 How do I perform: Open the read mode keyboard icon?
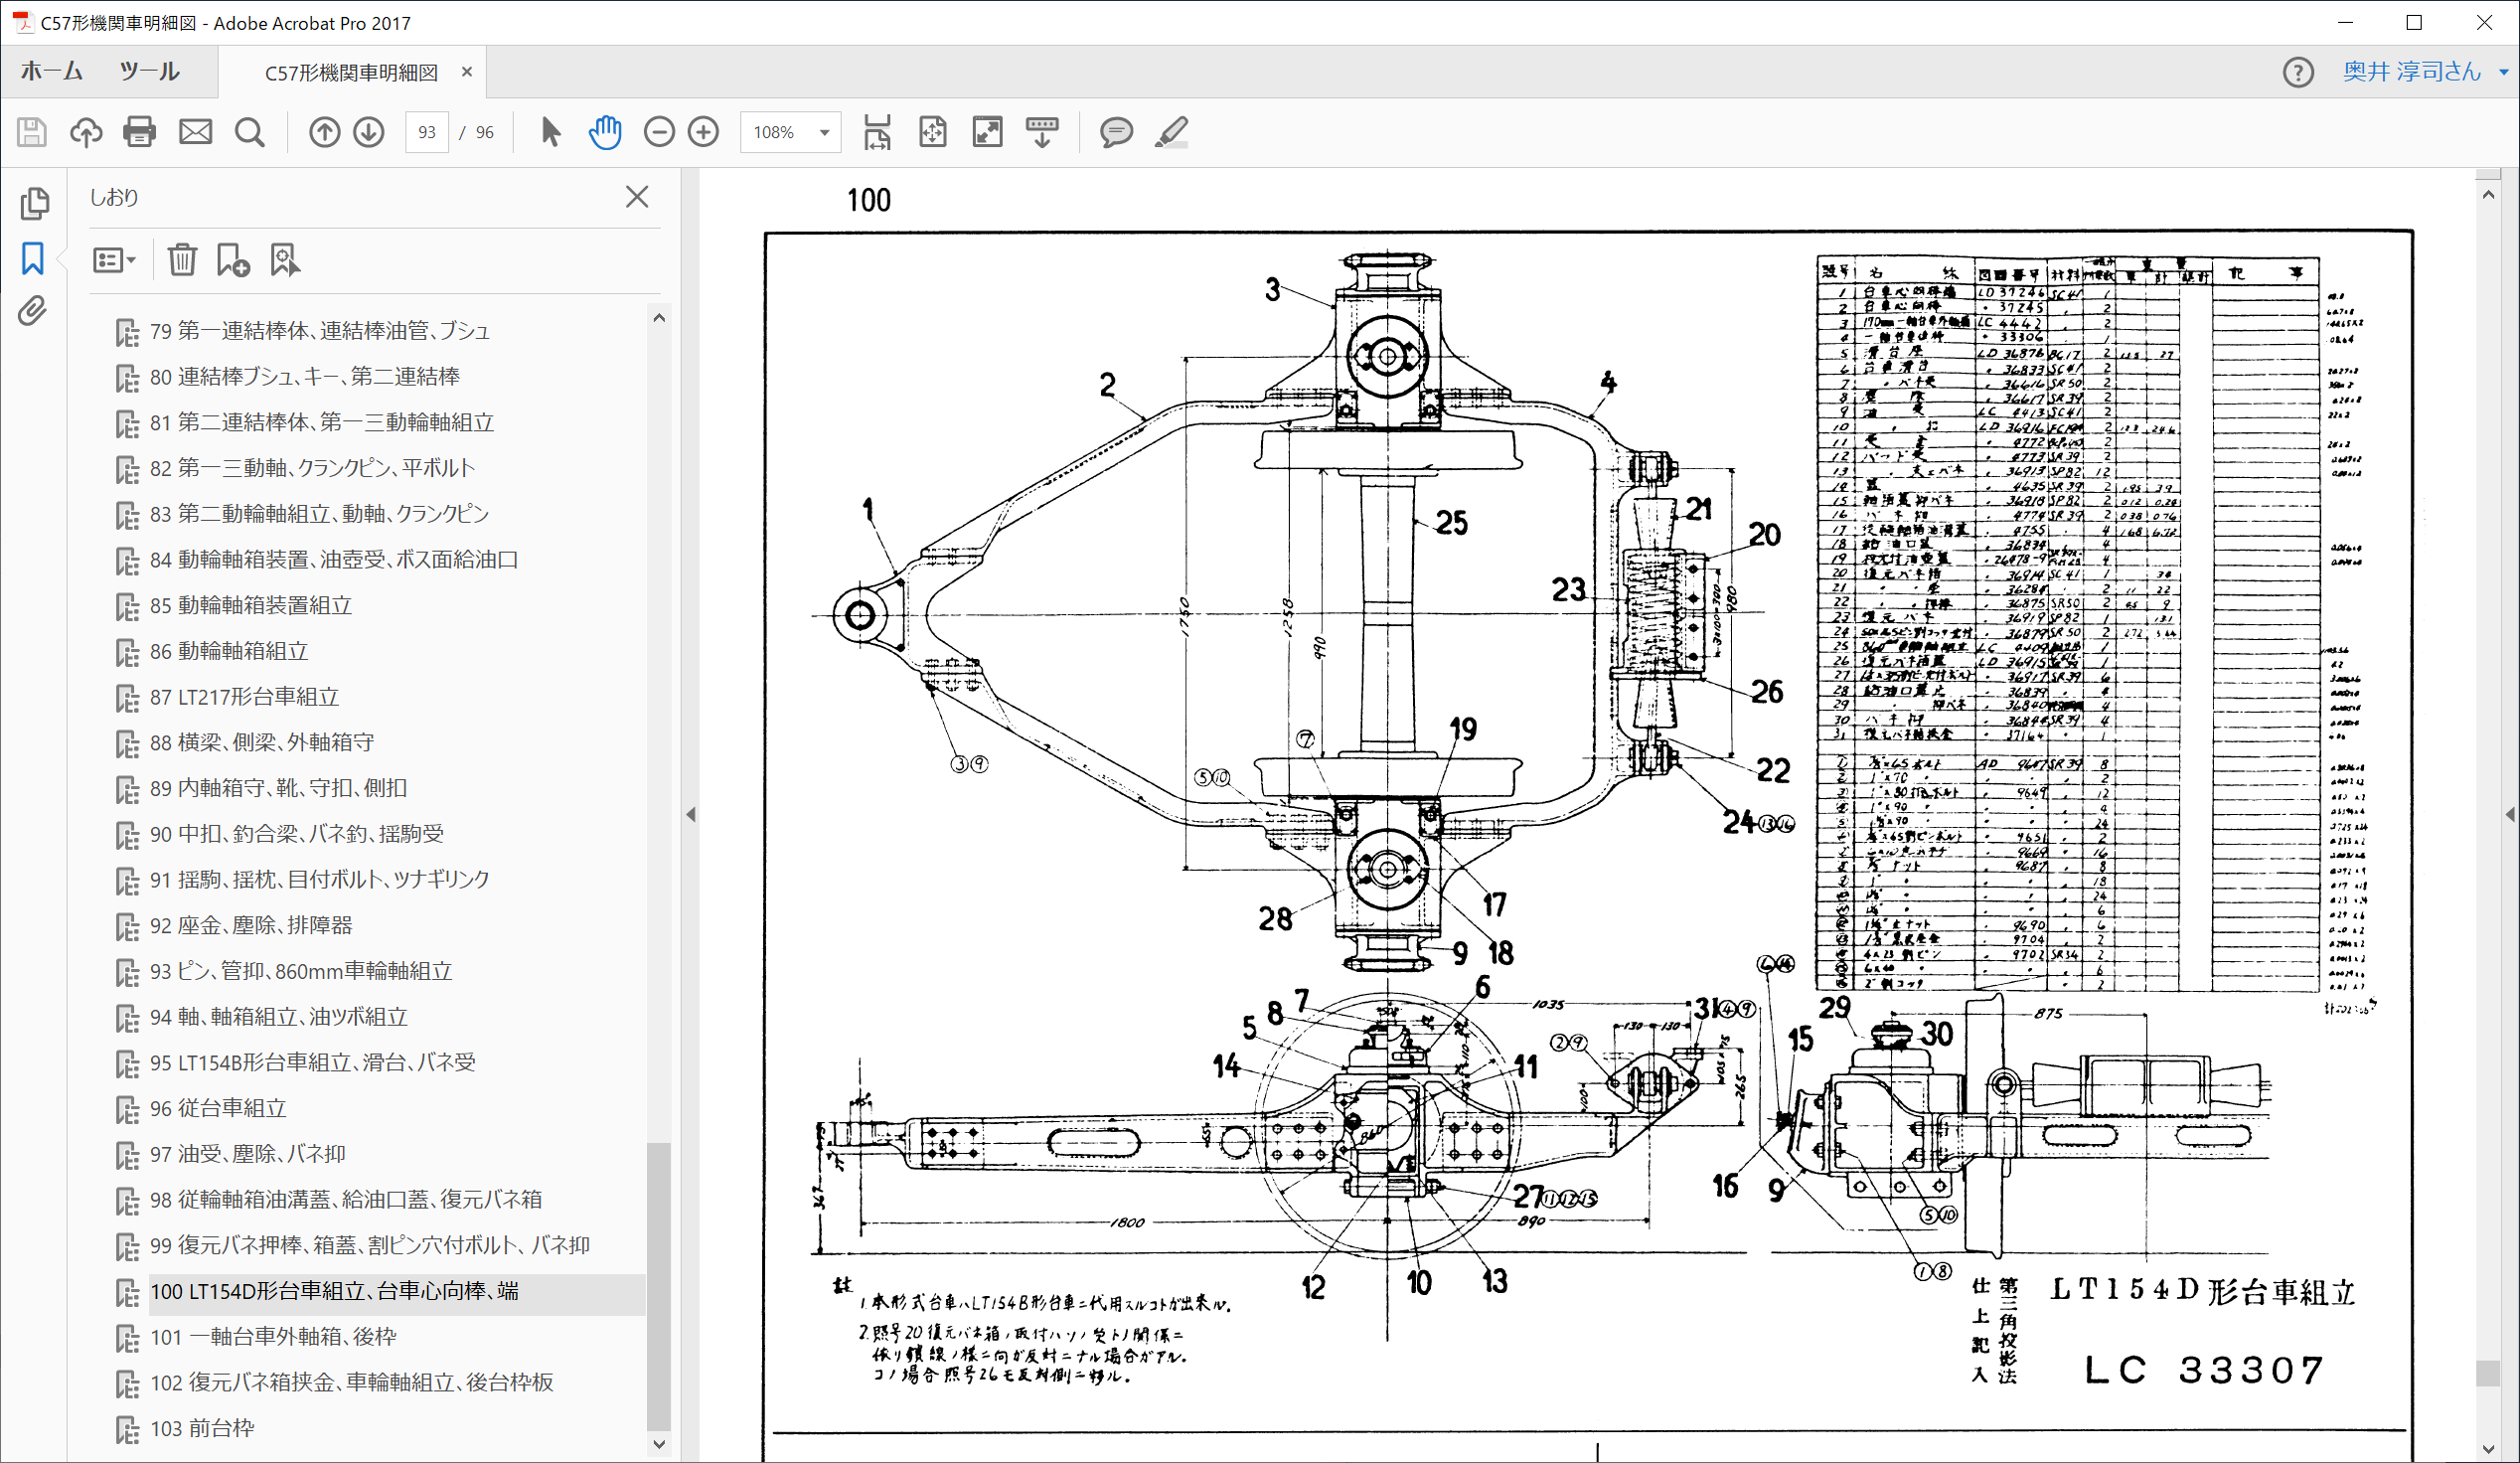click(x=1042, y=132)
